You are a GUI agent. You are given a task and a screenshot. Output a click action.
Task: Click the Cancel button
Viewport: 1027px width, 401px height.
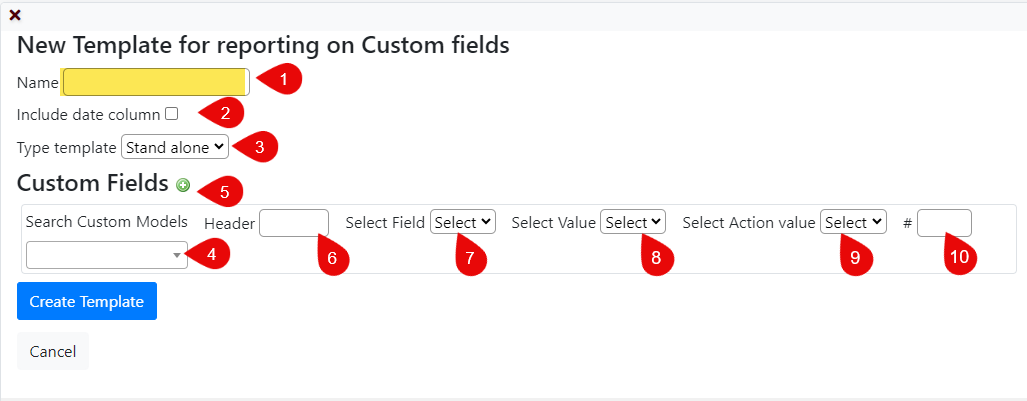pyautogui.click(x=53, y=351)
